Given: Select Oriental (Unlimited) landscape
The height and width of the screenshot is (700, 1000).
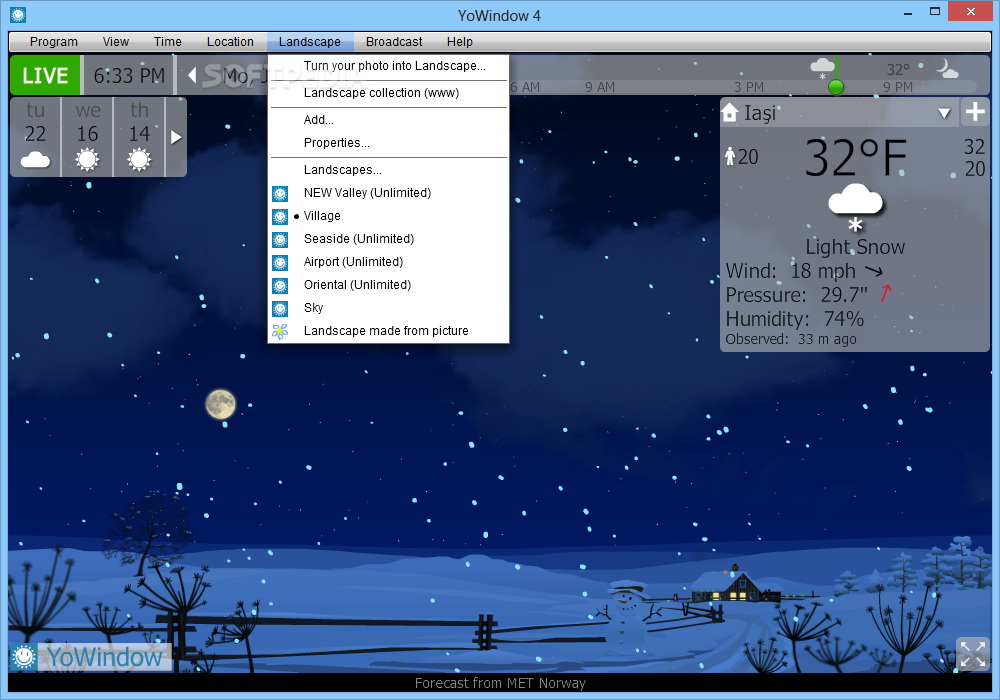Looking at the screenshot, I should pos(388,284).
